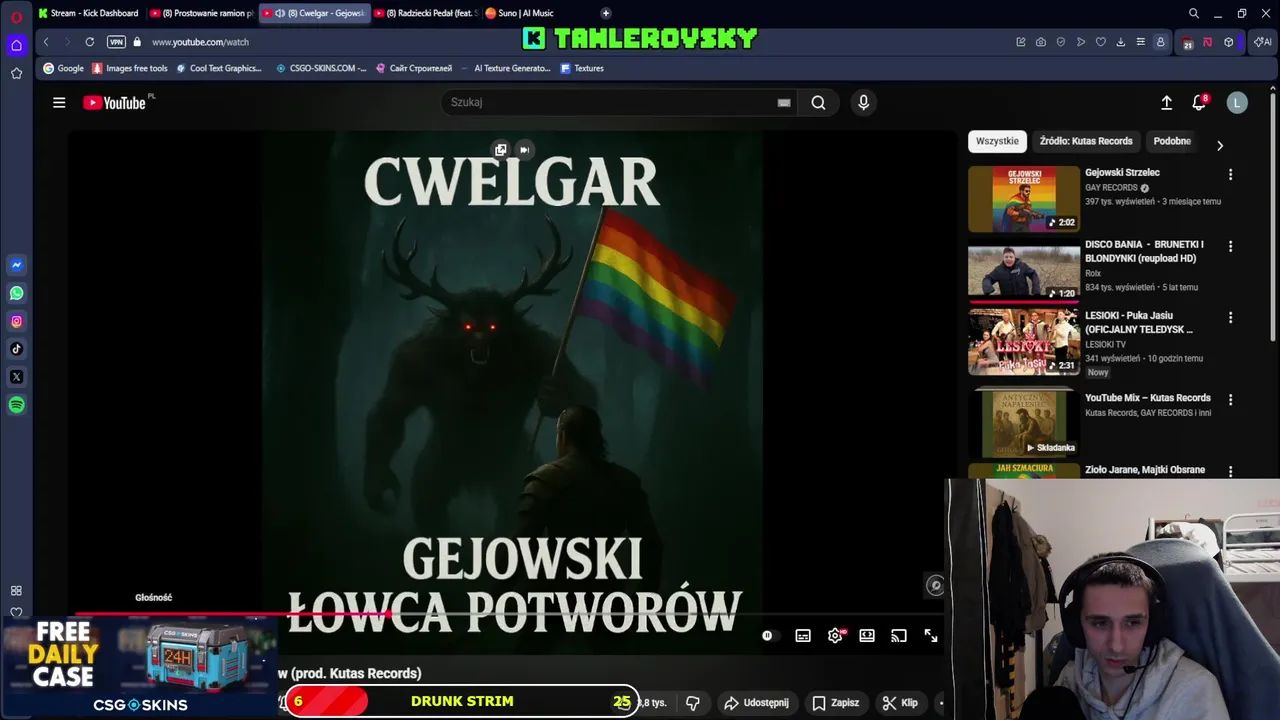
Task: Open Spotify in the Opera sidebar
Action: [16, 405]
